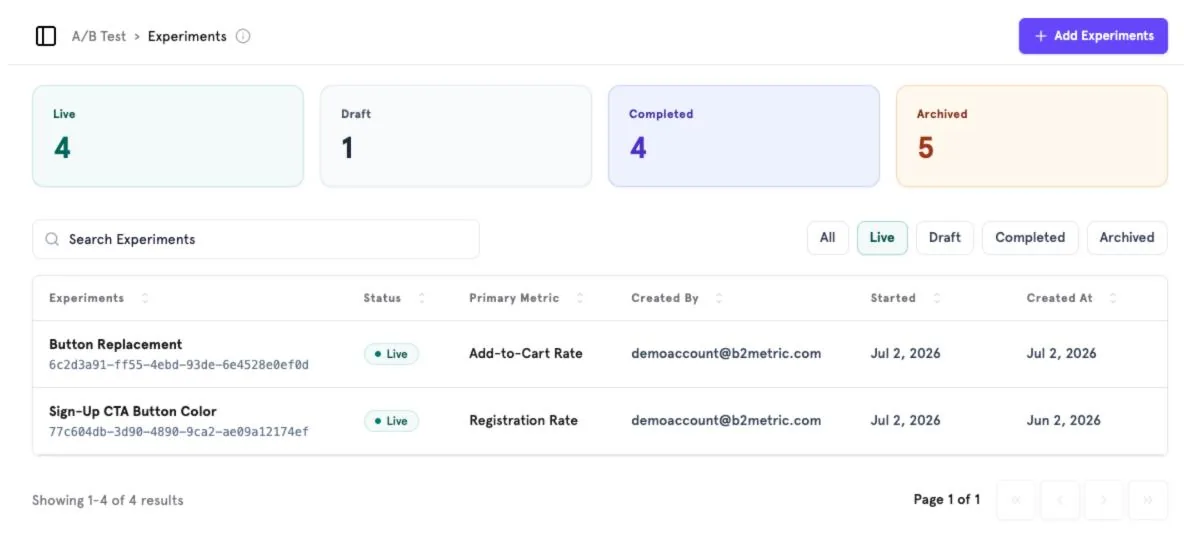Click the search magnifier icon
Viewport: 1184px width, 543px height.
52,239
